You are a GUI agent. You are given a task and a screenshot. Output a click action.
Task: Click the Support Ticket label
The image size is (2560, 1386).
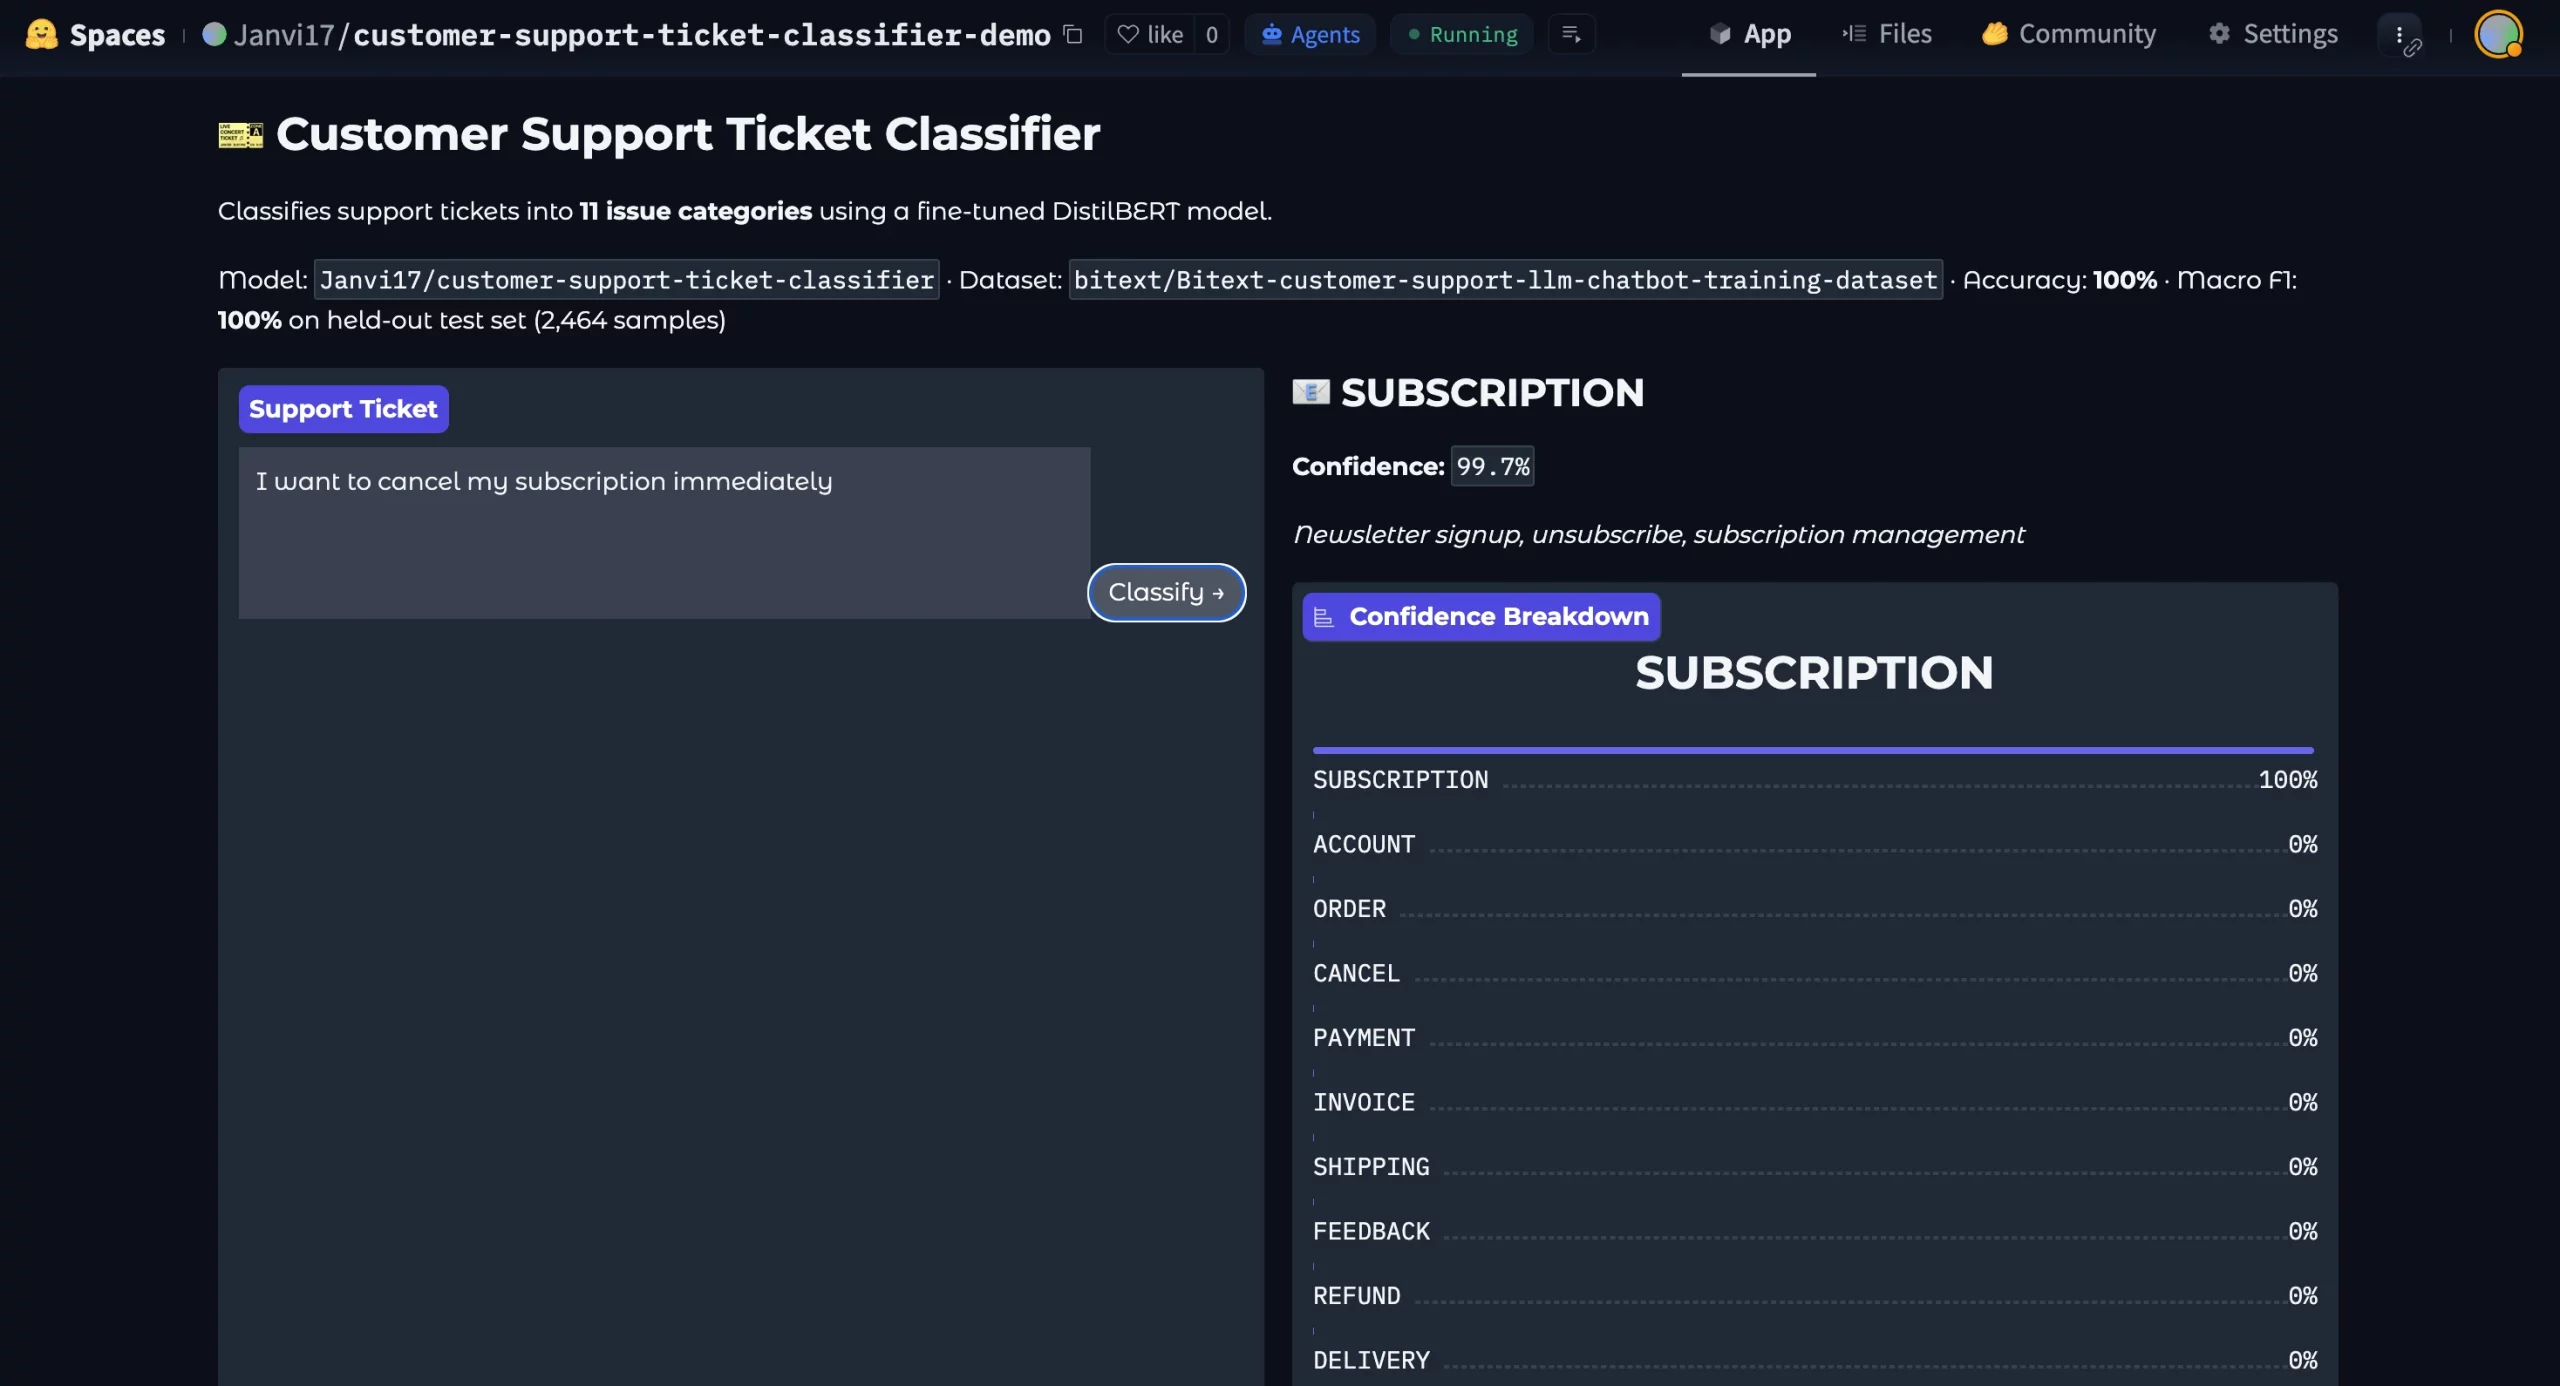pos(343,409)
